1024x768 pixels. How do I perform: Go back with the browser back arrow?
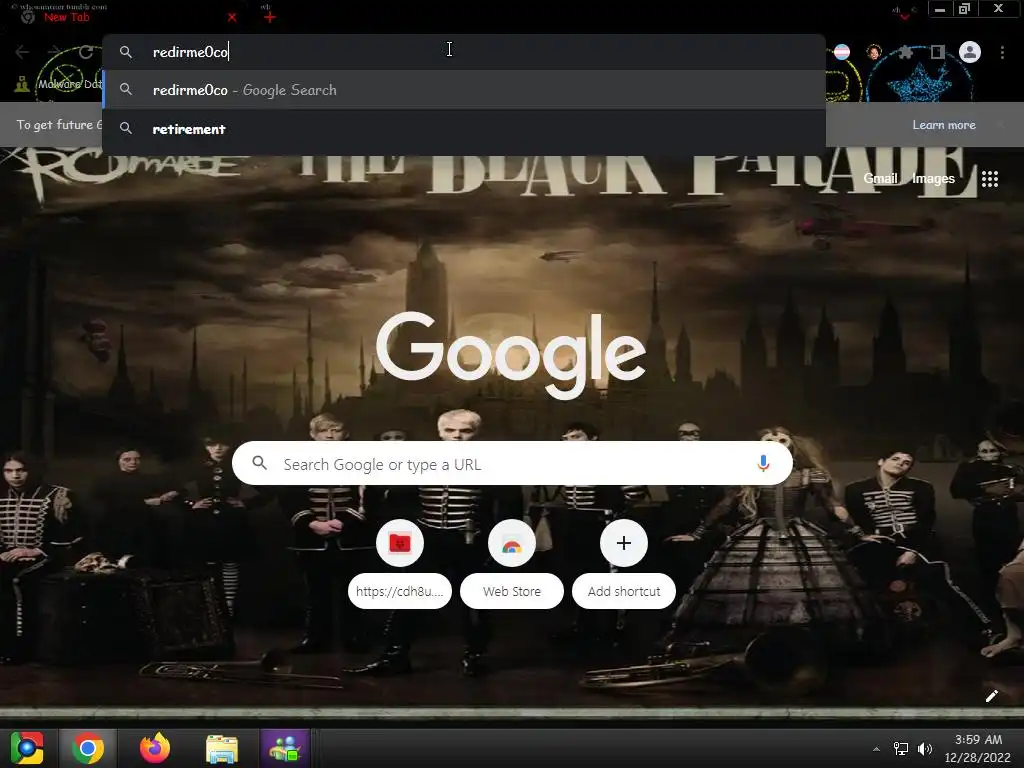click(22, 52)
